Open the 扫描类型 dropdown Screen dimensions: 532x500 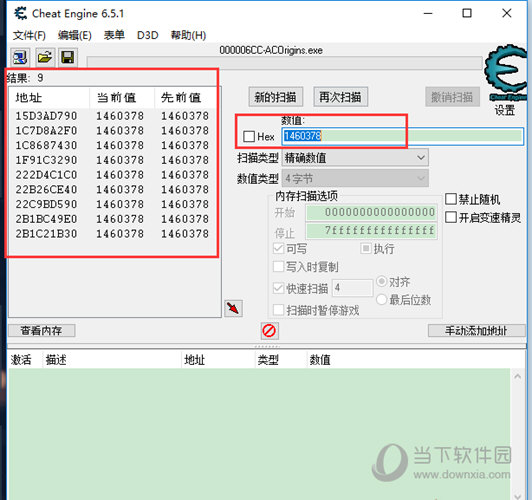pyautogui.click(x=355, y=158)
